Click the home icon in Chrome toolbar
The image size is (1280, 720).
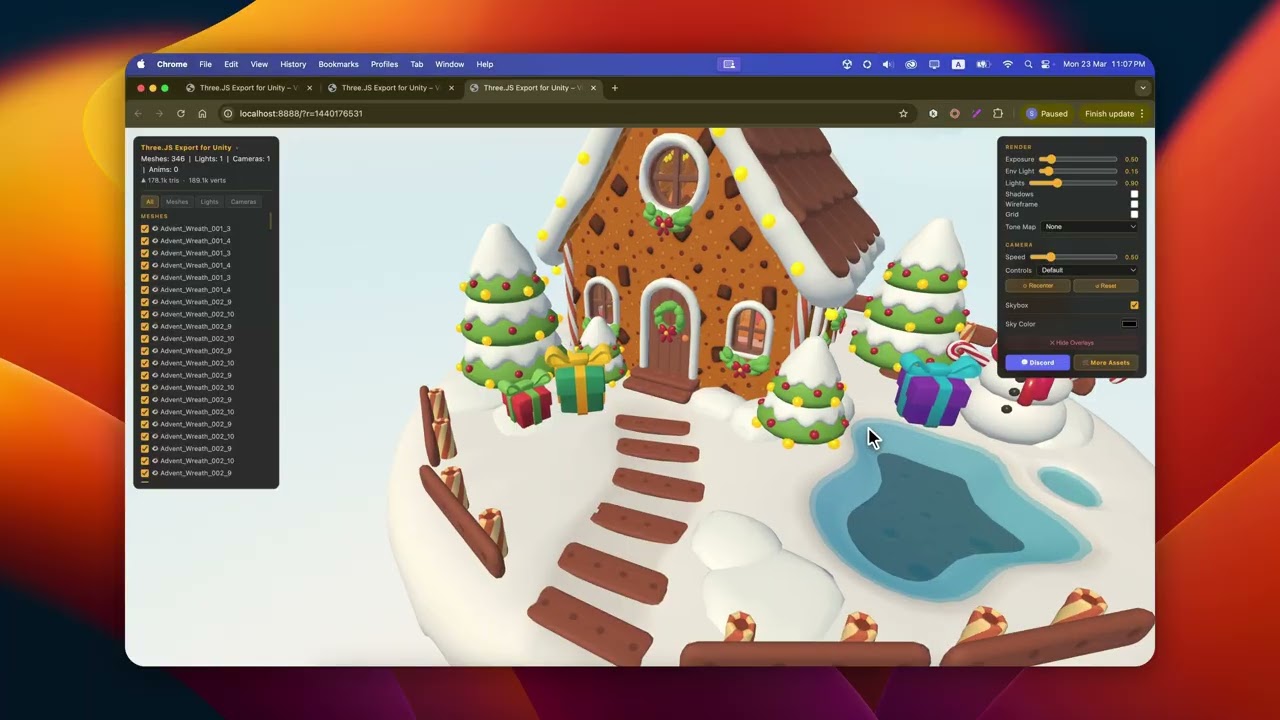coord(202,114)
